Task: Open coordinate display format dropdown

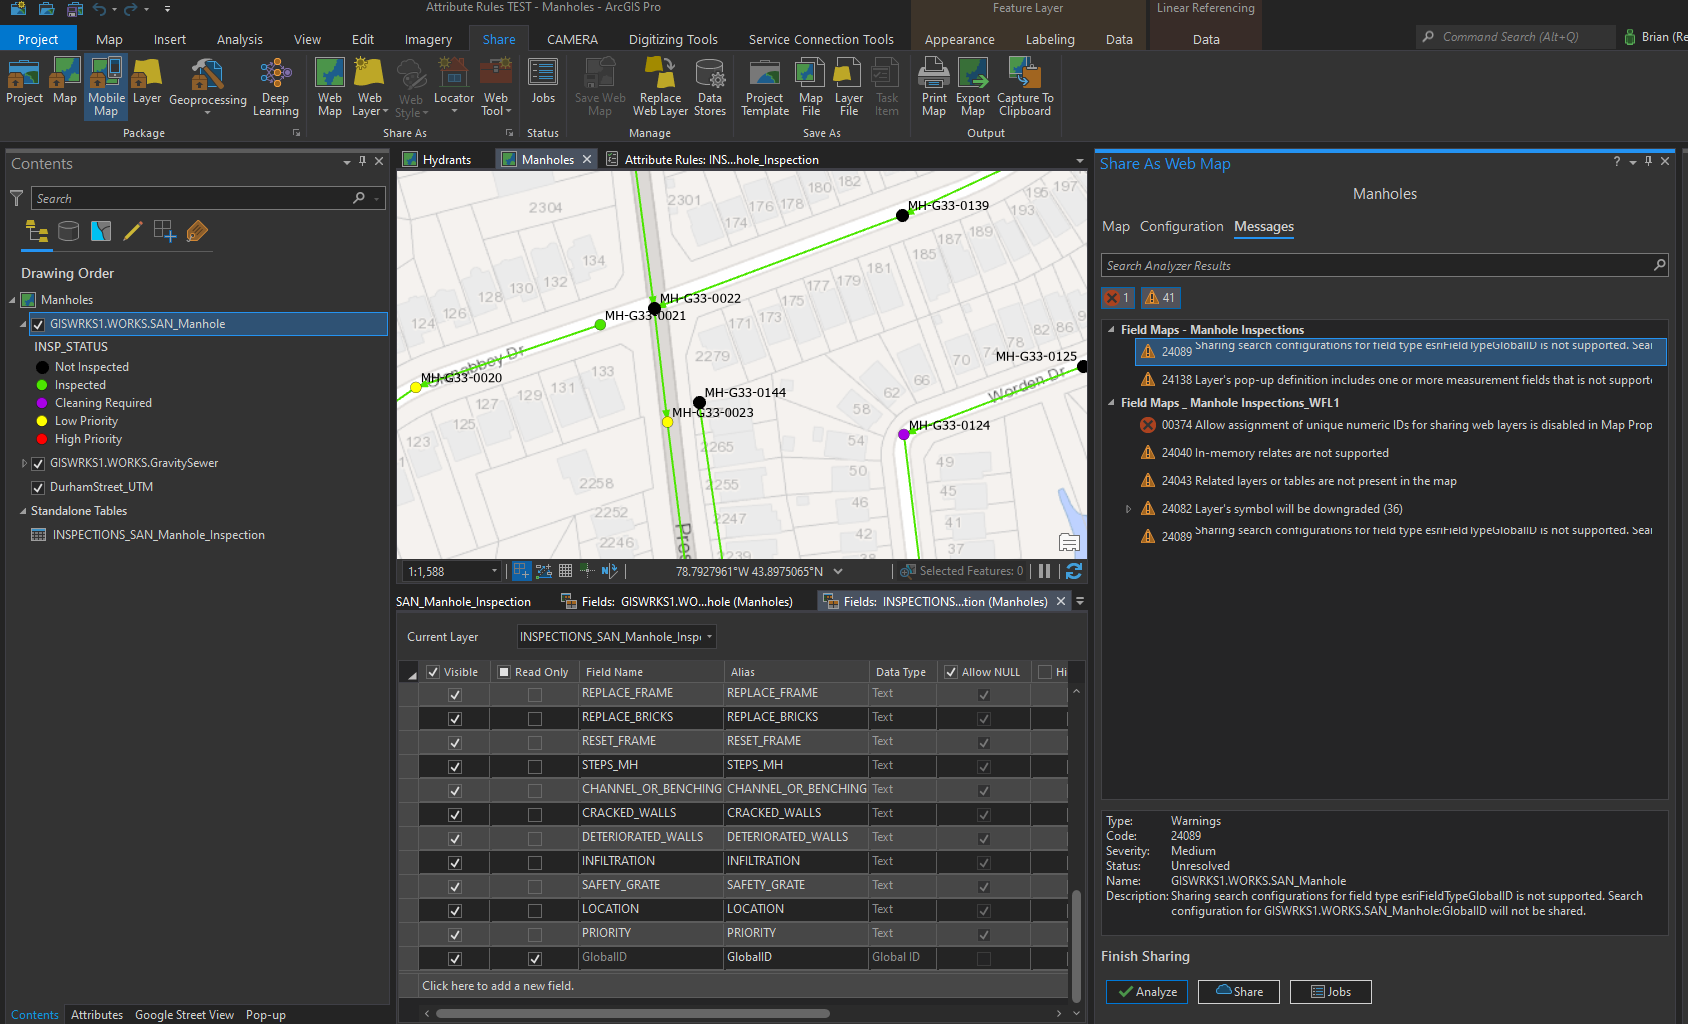Action: (838, 571)
